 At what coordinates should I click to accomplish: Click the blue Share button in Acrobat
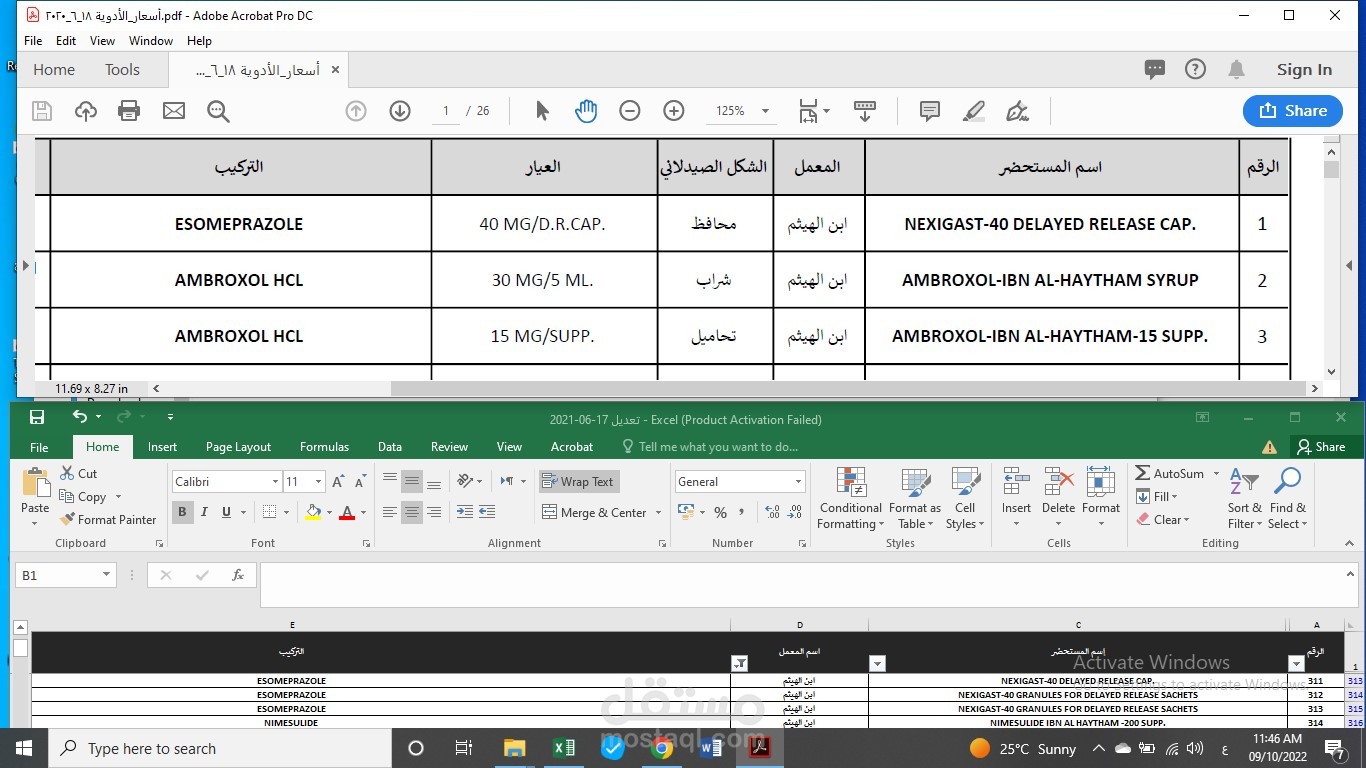tap(1292, 111)
